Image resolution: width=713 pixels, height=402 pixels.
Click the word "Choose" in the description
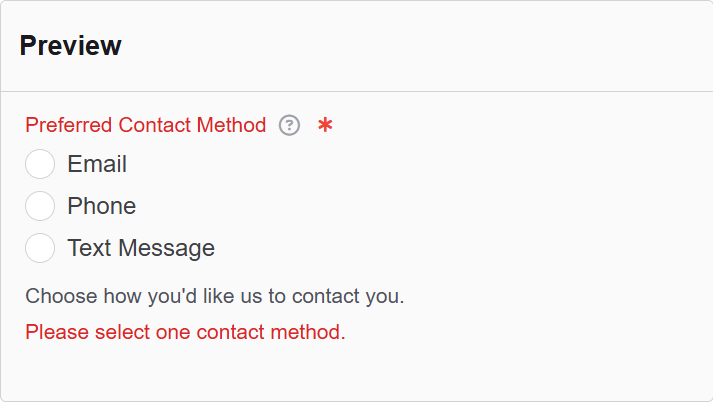point(55,296)
